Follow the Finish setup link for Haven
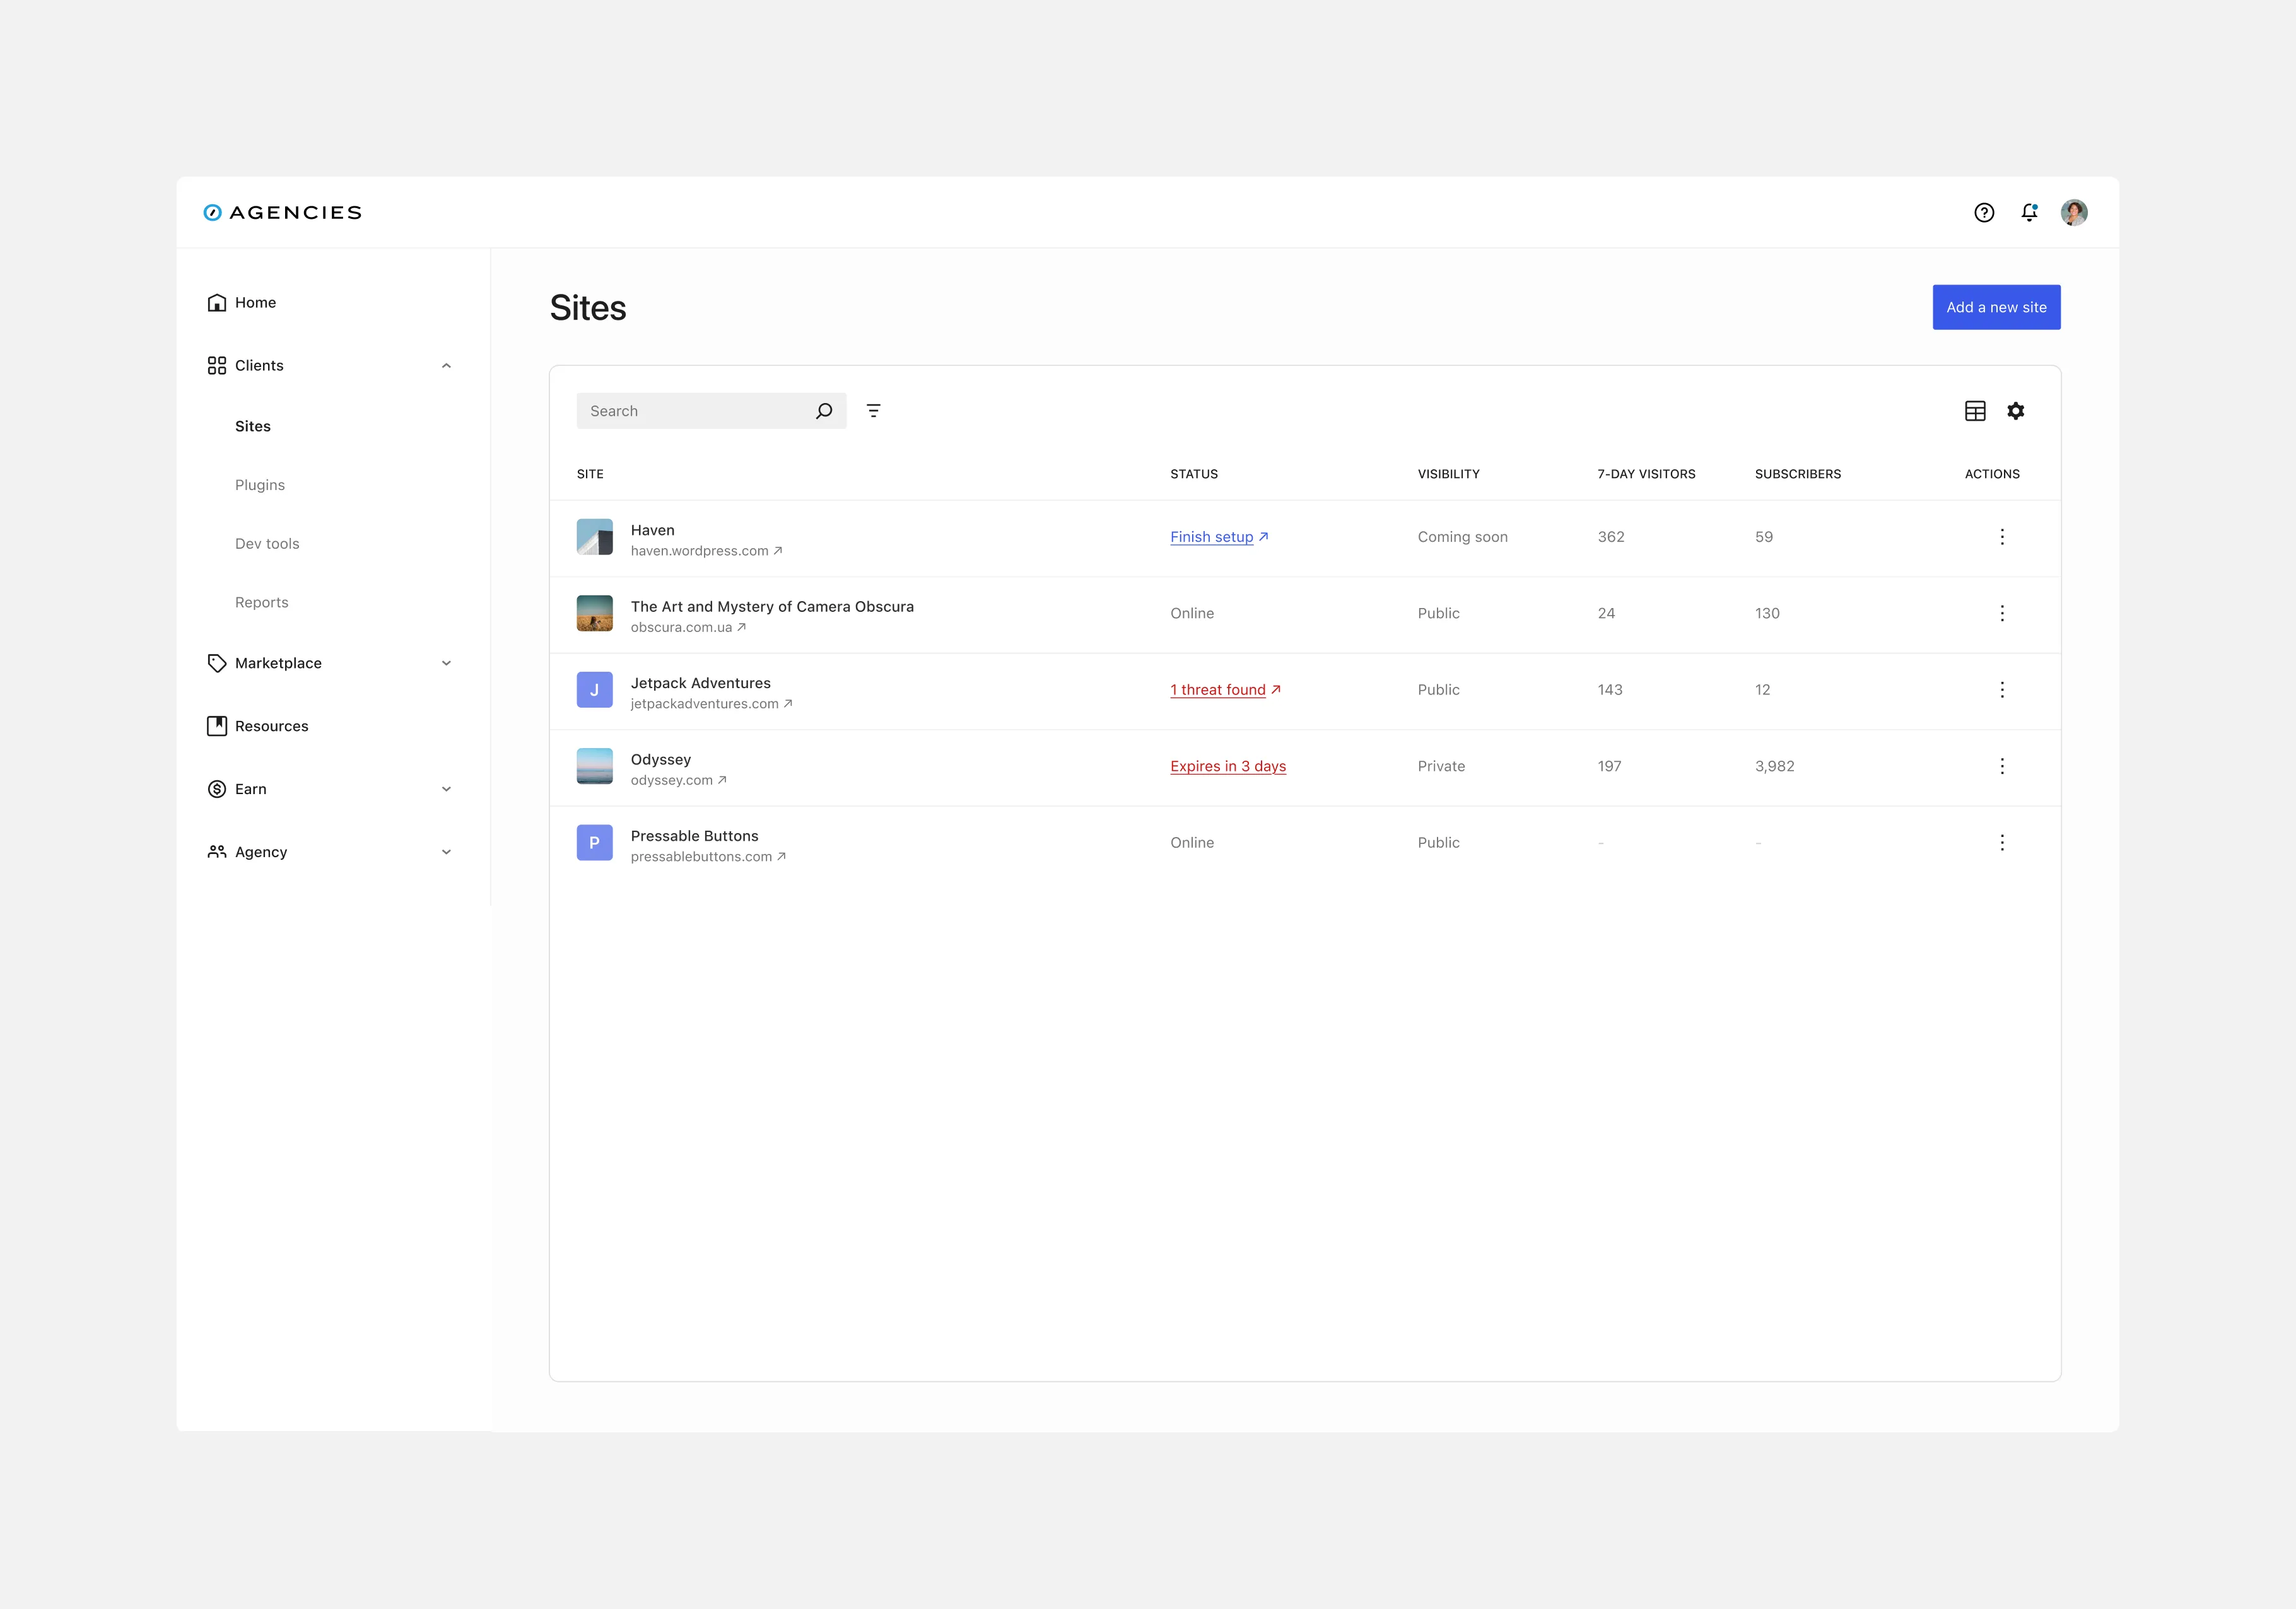This screenshot has height=1609, width=2296. point(1211,537)
